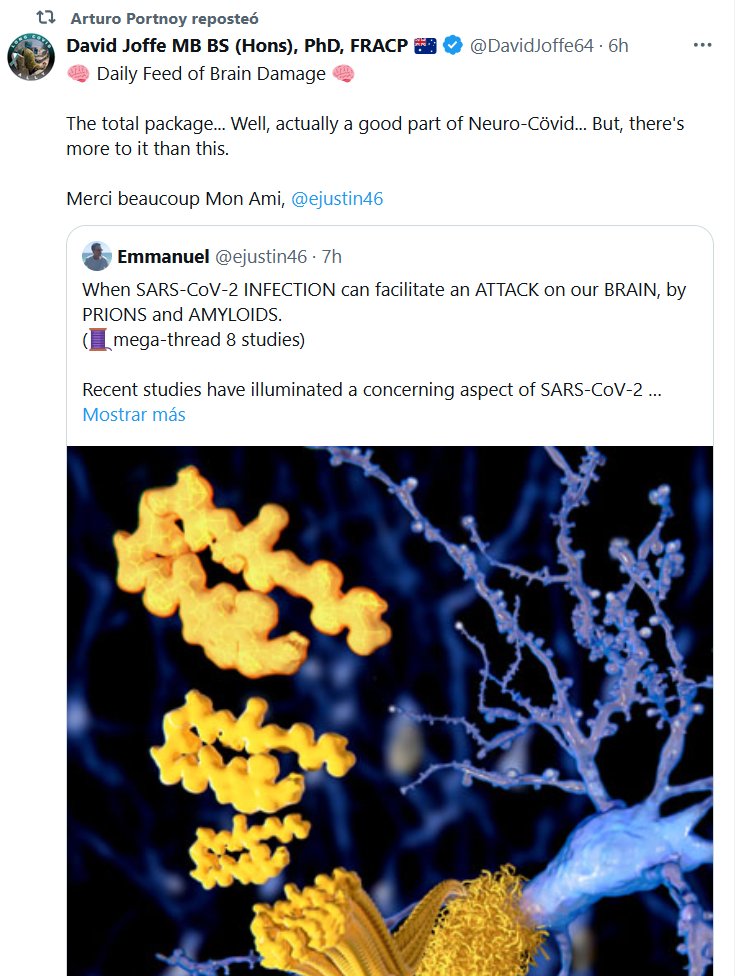The width and height of the screenshot is (742, 976).
Task: Click David Joffe's profile avatar
Action: [x=30, y=55]
